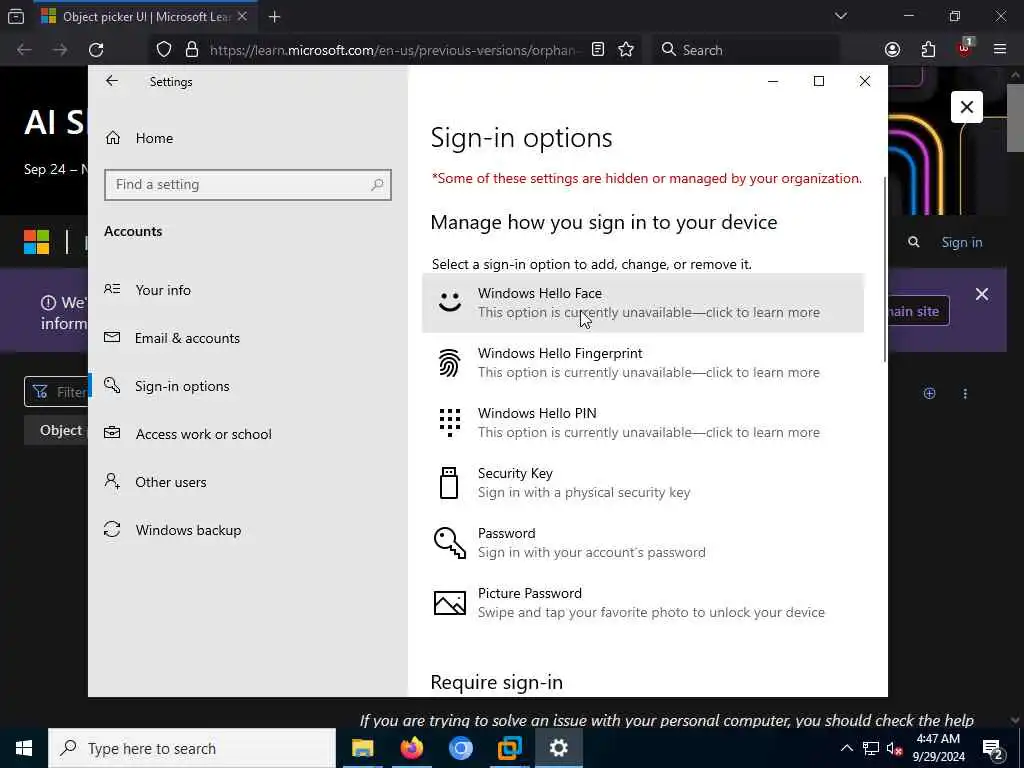
Task: Select the Windows Hello PIN option
Action: pyautogui.click(x=643, y=423)
